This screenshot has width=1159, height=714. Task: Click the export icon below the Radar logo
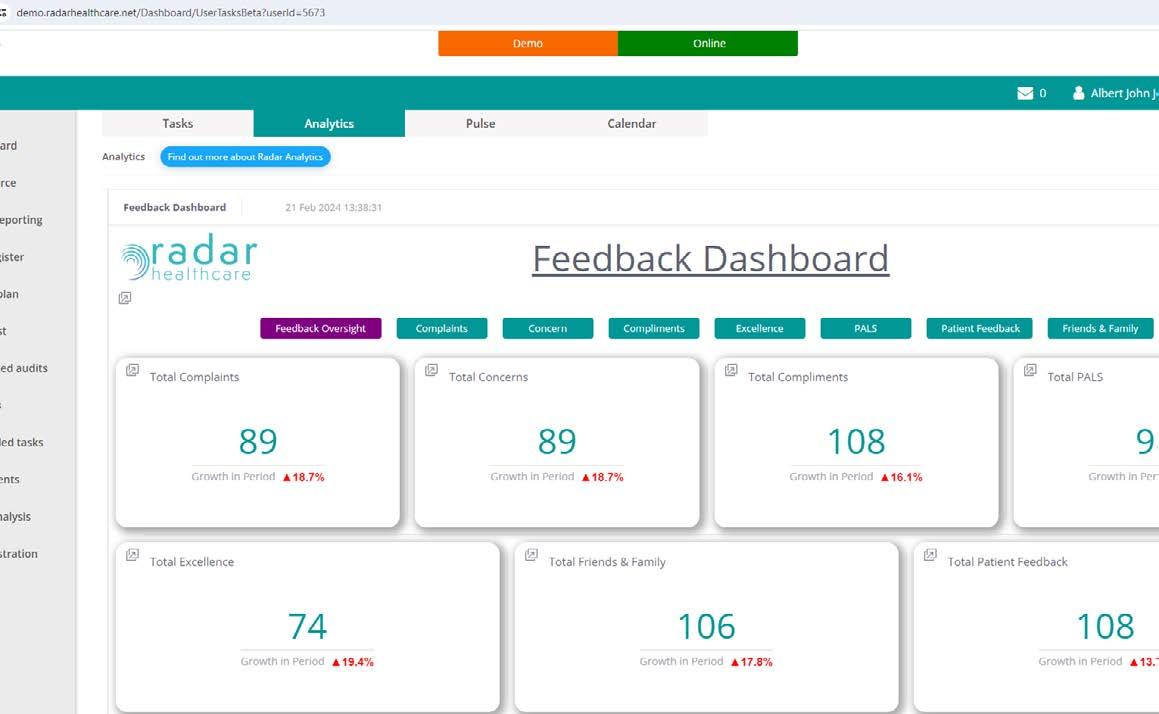coord(125,298)
